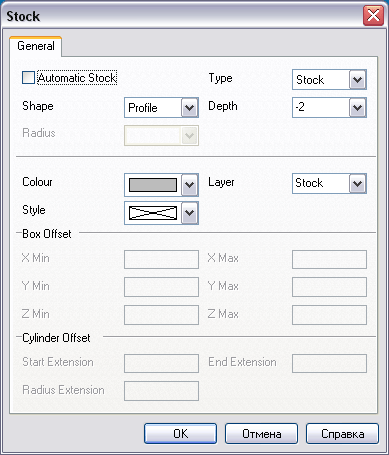The width and height of the screenshot is (389, 455).
Task: Select the grey Colour swatch
Action: [153, 185]
